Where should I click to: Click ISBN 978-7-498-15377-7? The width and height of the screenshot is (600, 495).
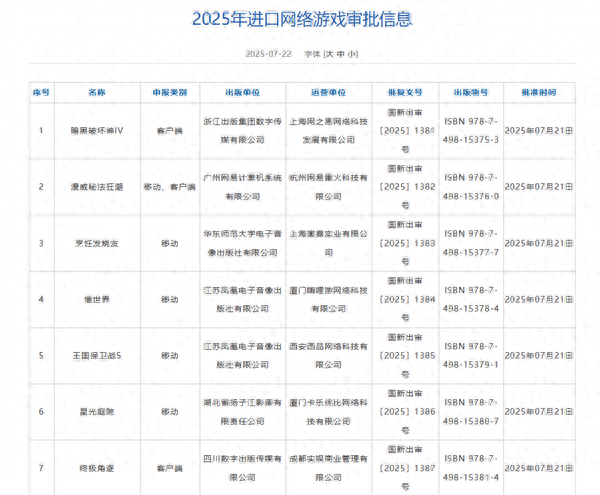coord(471,243)
